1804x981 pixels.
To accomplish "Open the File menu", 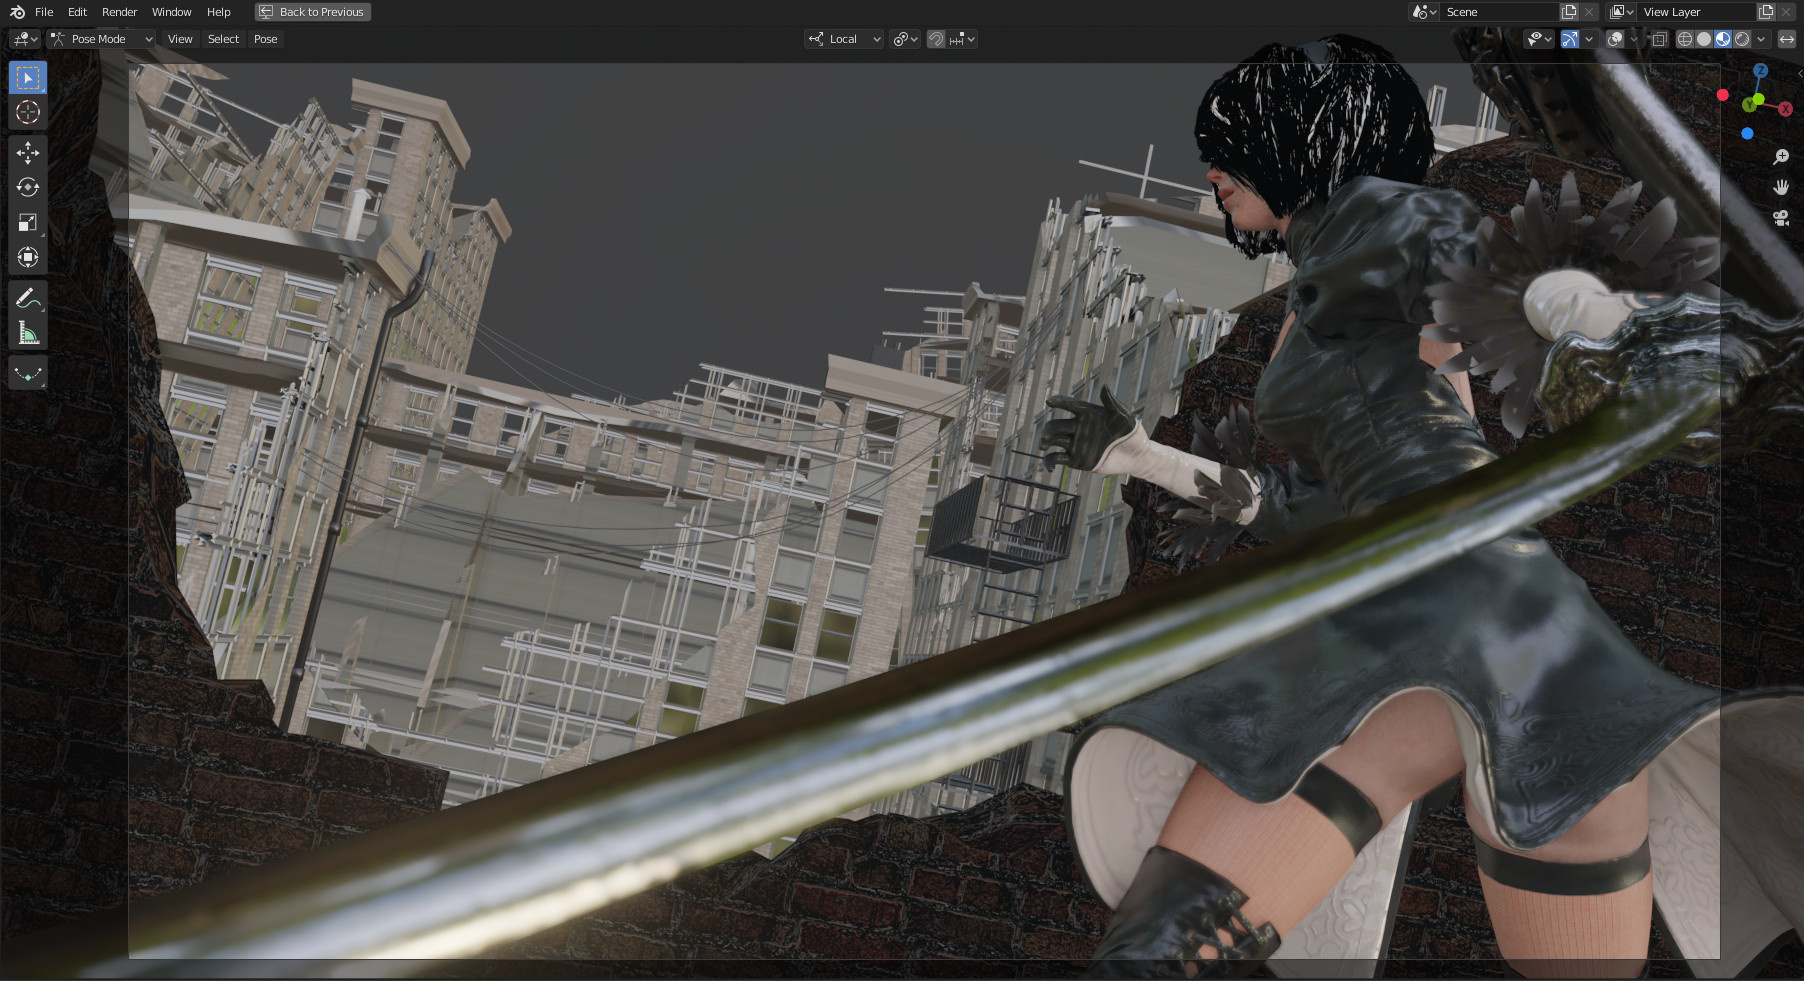I will 44,12.
